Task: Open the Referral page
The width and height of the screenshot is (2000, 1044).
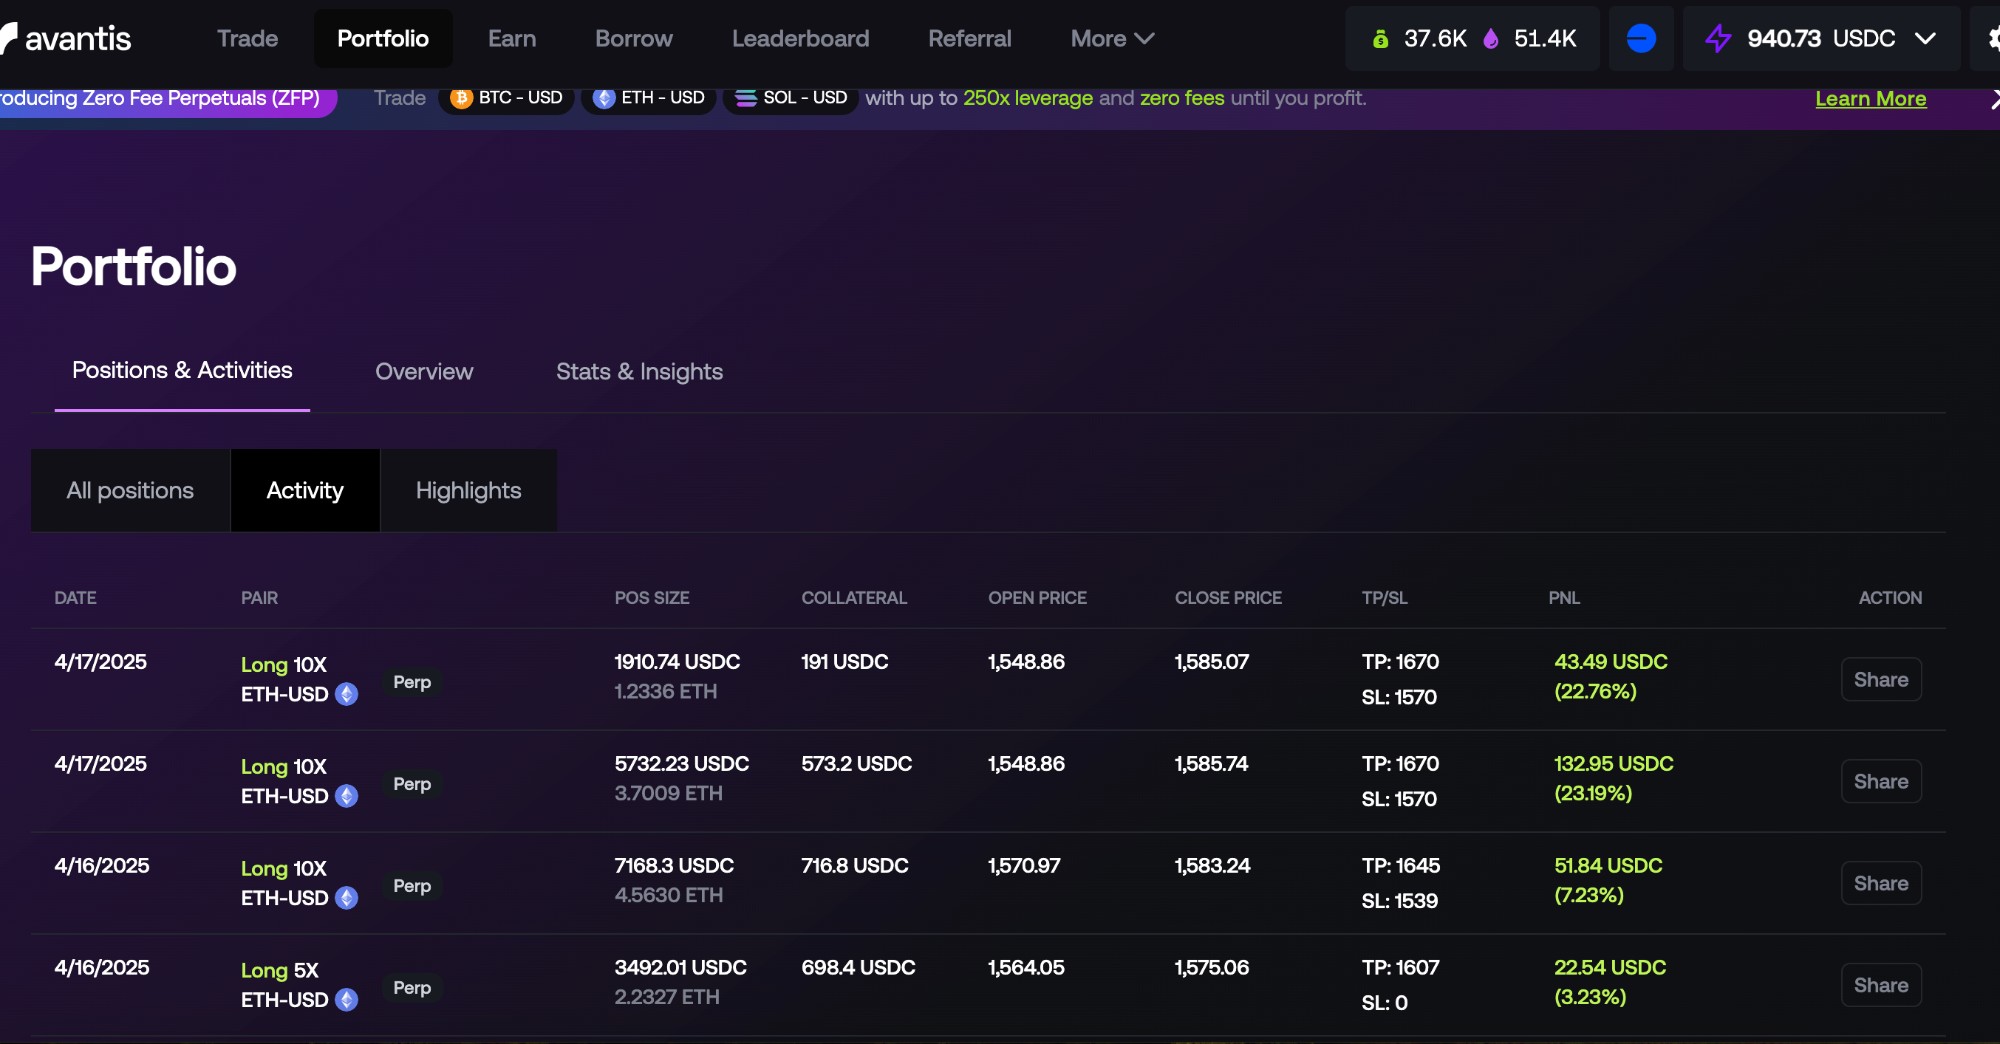Action: [970, 39]
